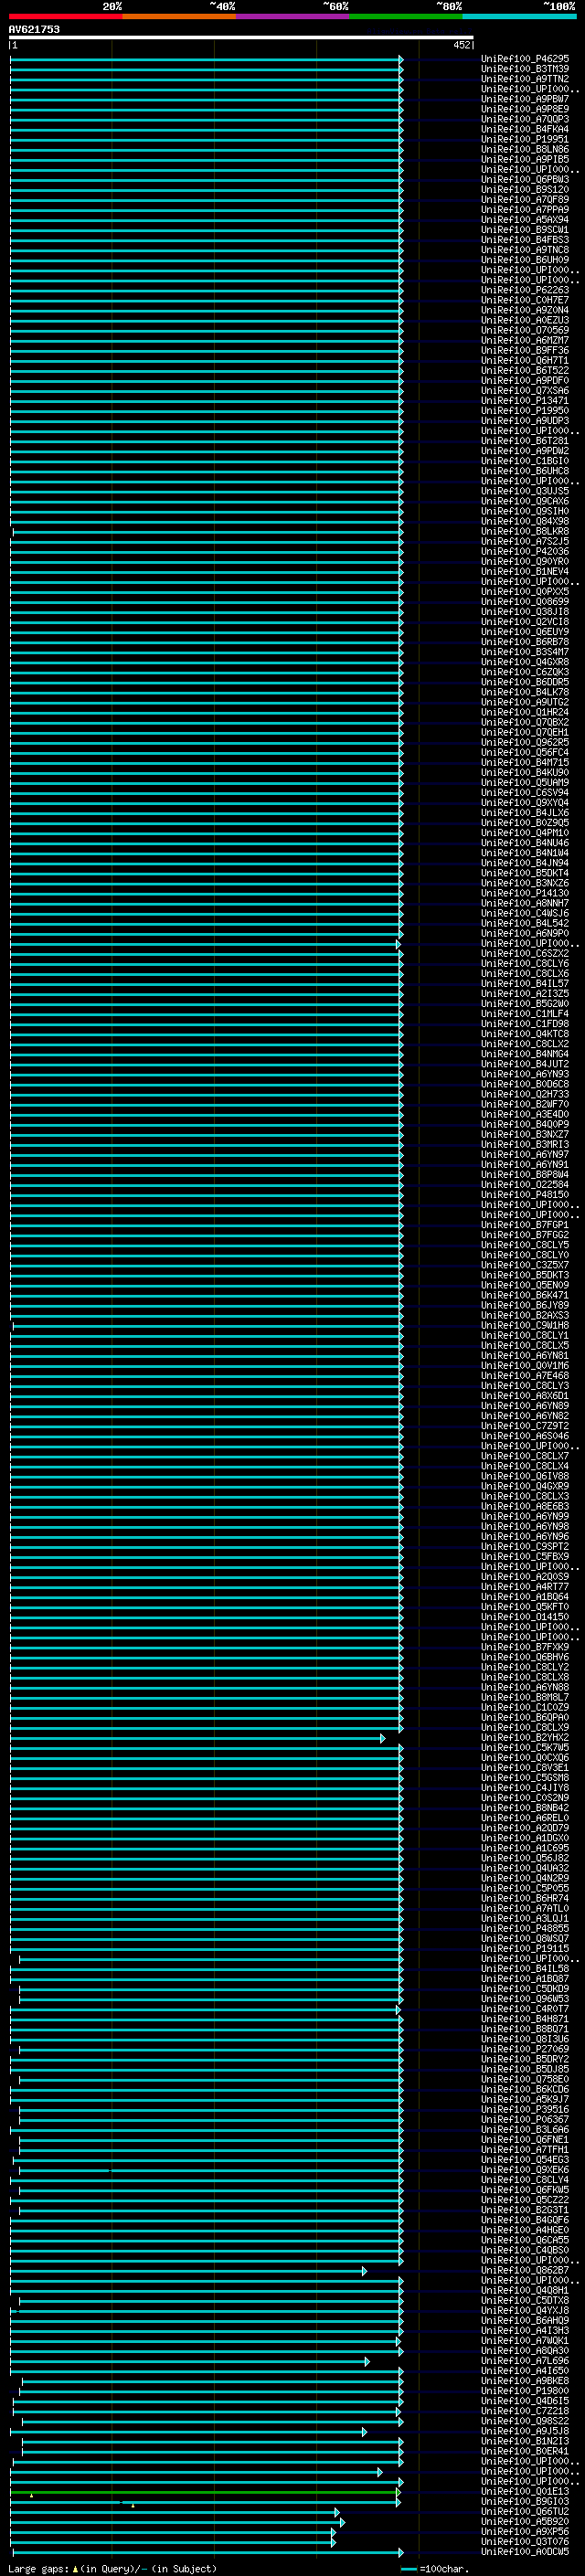Open hit UniRef100_A9PBW7
This screenshot has height=2576, width=585.
(x=525, y=99)
